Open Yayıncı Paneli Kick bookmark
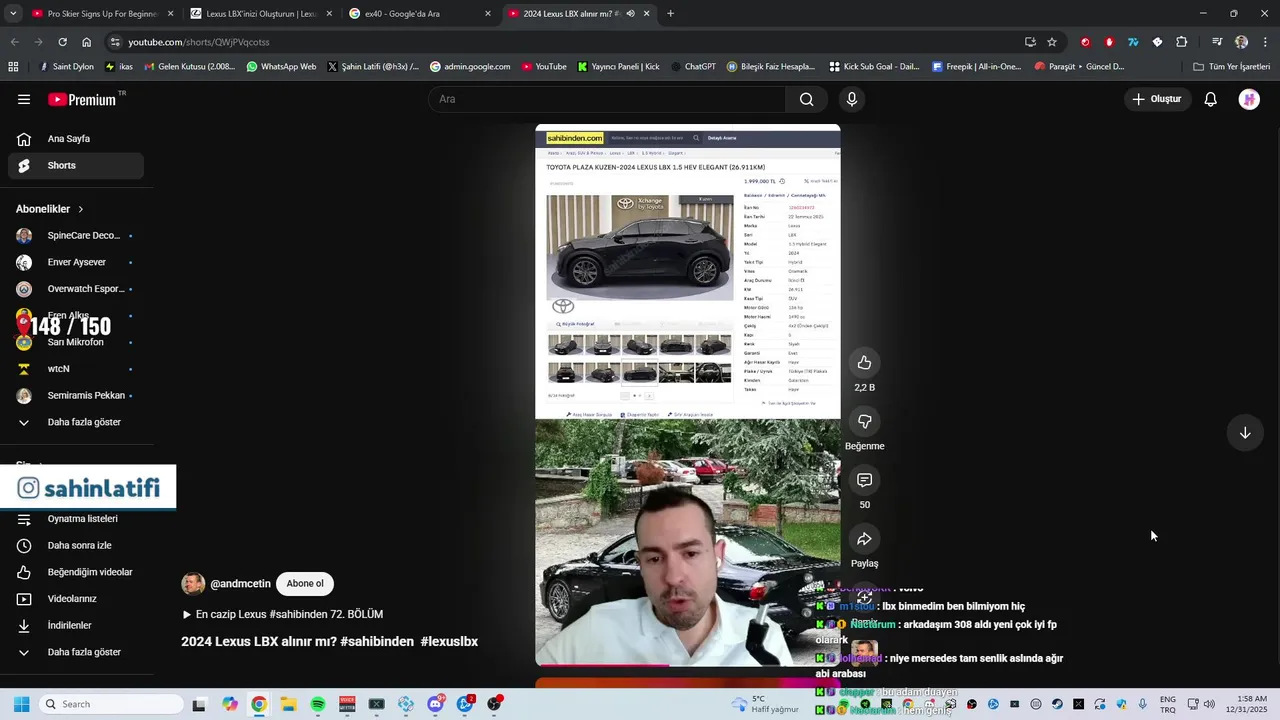Image resolution: width=1280 pixels, height=720 pixels. pos(618,67)
